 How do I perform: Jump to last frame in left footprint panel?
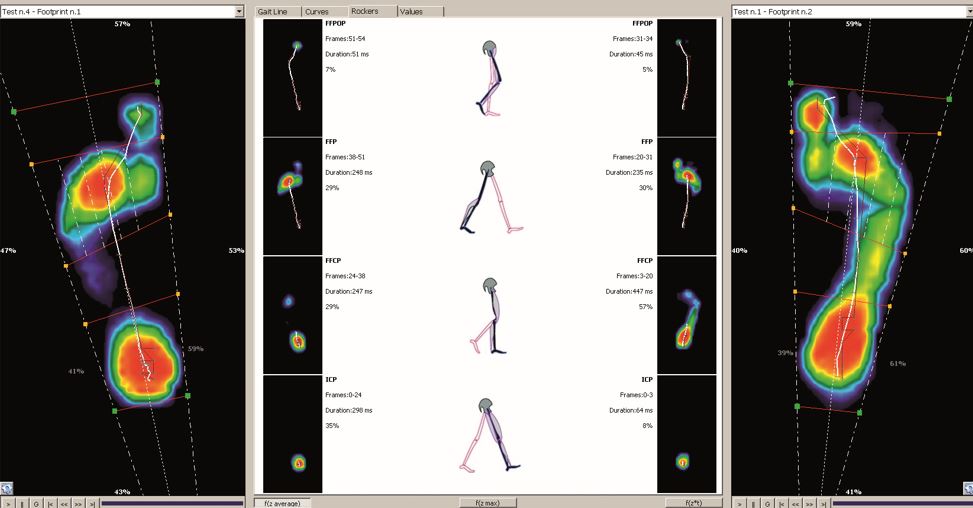[92, 504]
